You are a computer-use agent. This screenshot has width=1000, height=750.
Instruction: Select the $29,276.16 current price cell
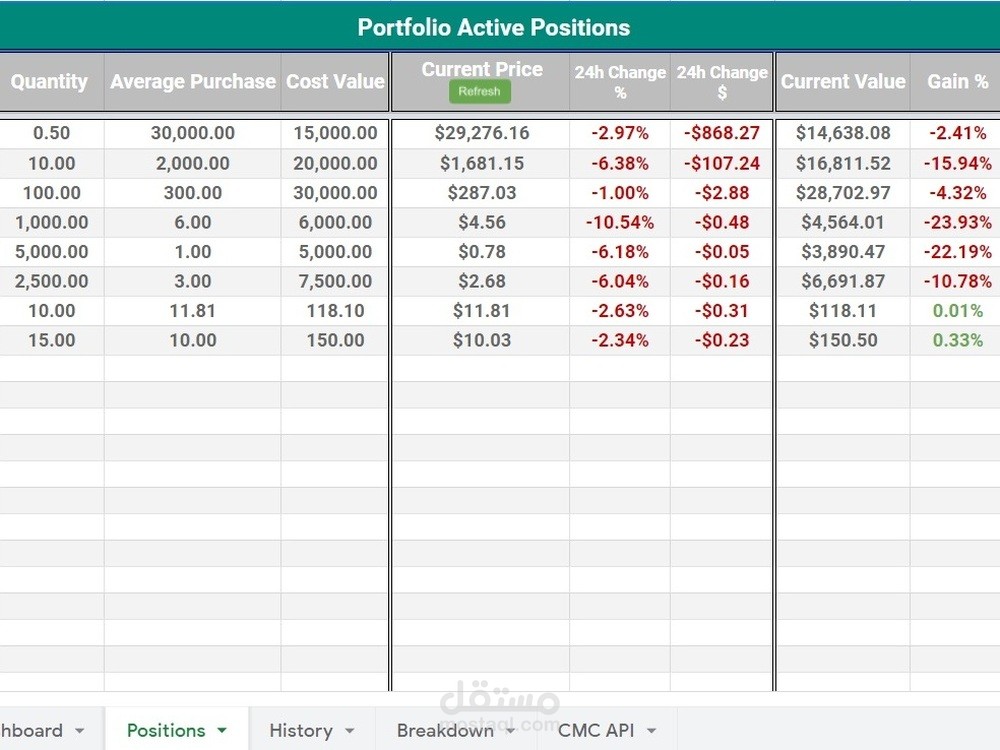coord(482,133)
